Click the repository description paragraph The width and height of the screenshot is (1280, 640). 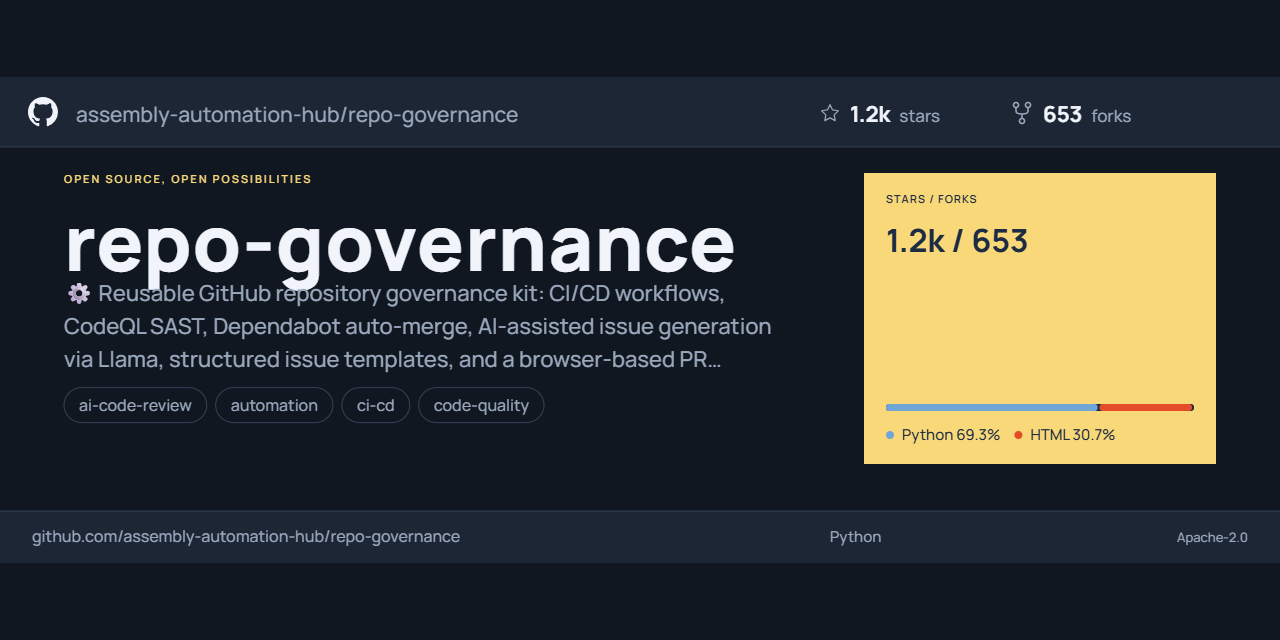point(418,327)
